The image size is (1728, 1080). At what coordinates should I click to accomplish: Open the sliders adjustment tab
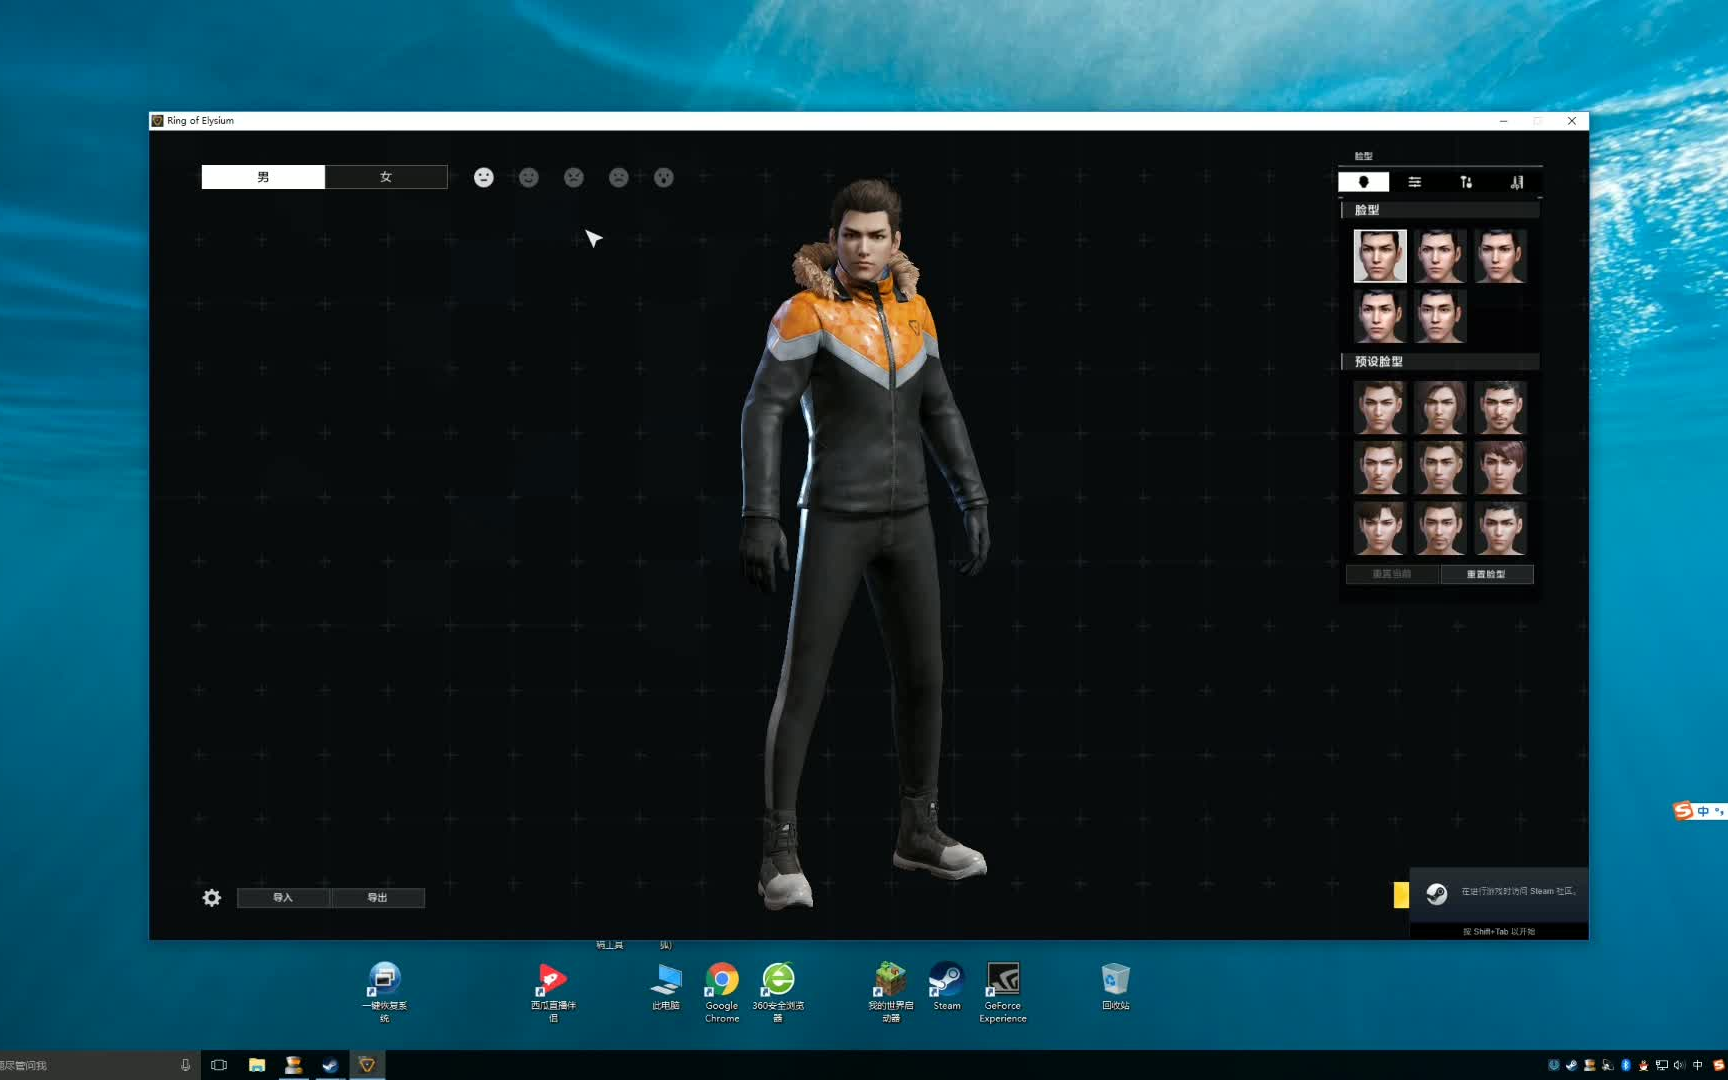pos(1415,182)
